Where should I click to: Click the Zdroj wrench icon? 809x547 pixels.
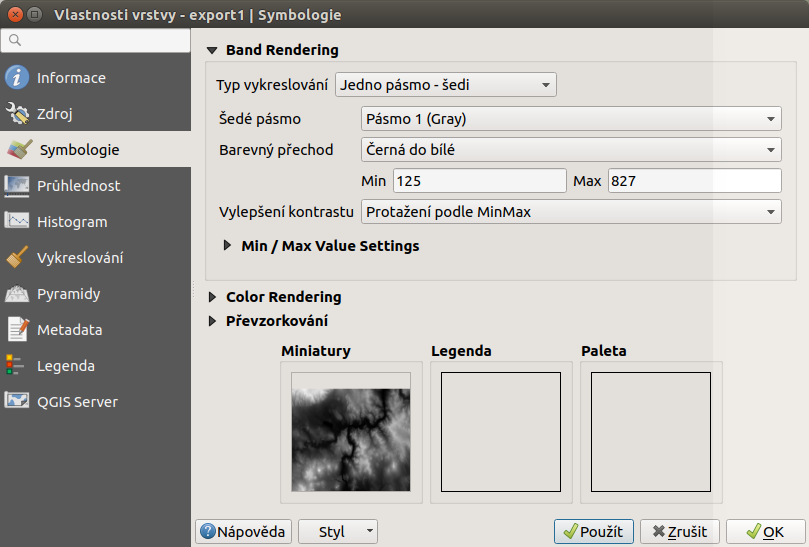pyautogui.click(x=17, y=114)
